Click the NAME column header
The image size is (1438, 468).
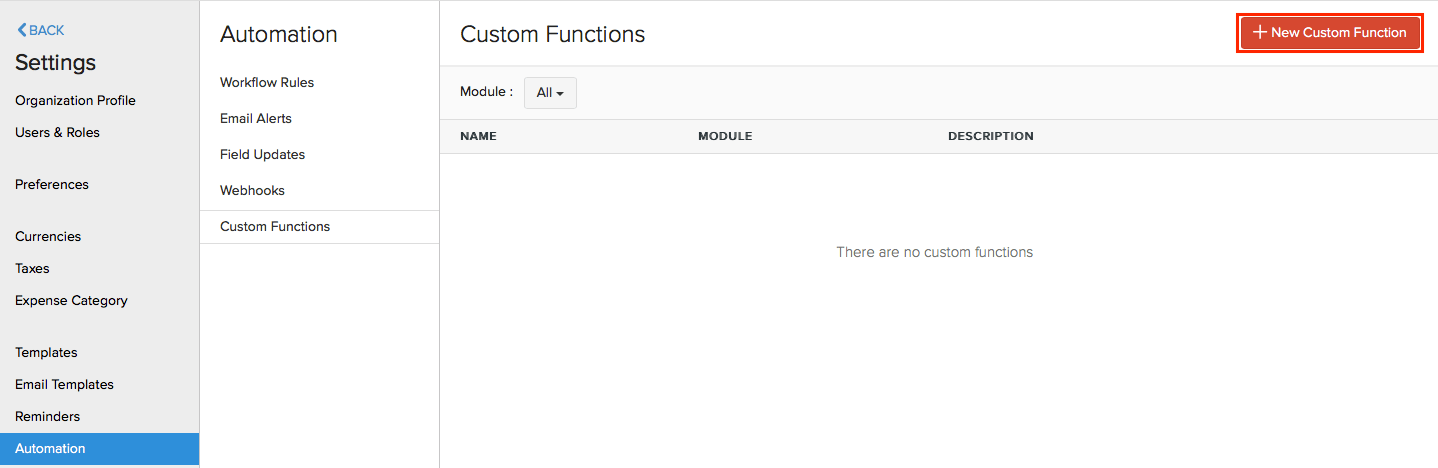coord(478,136)
